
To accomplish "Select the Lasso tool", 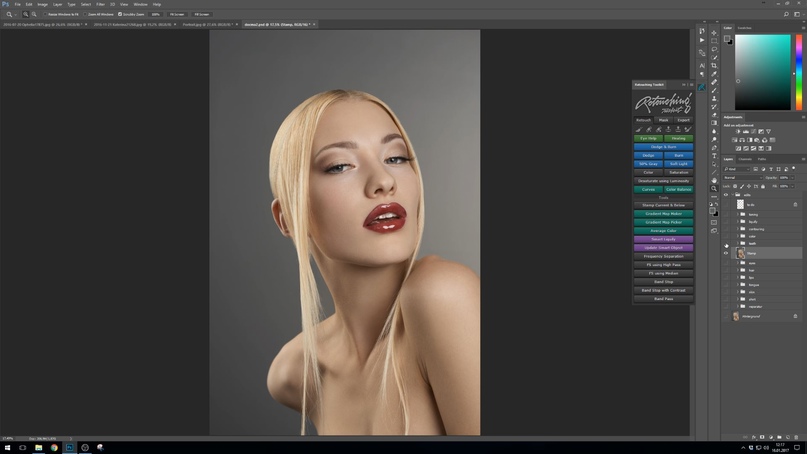I will pyautogui.click(x=714, y=49).
